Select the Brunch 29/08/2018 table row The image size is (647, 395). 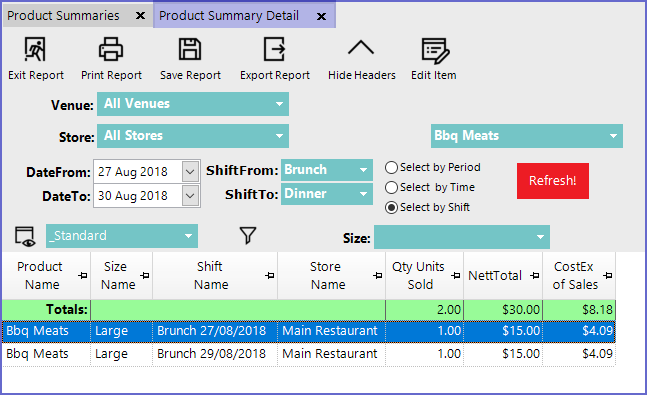[309, 354]
